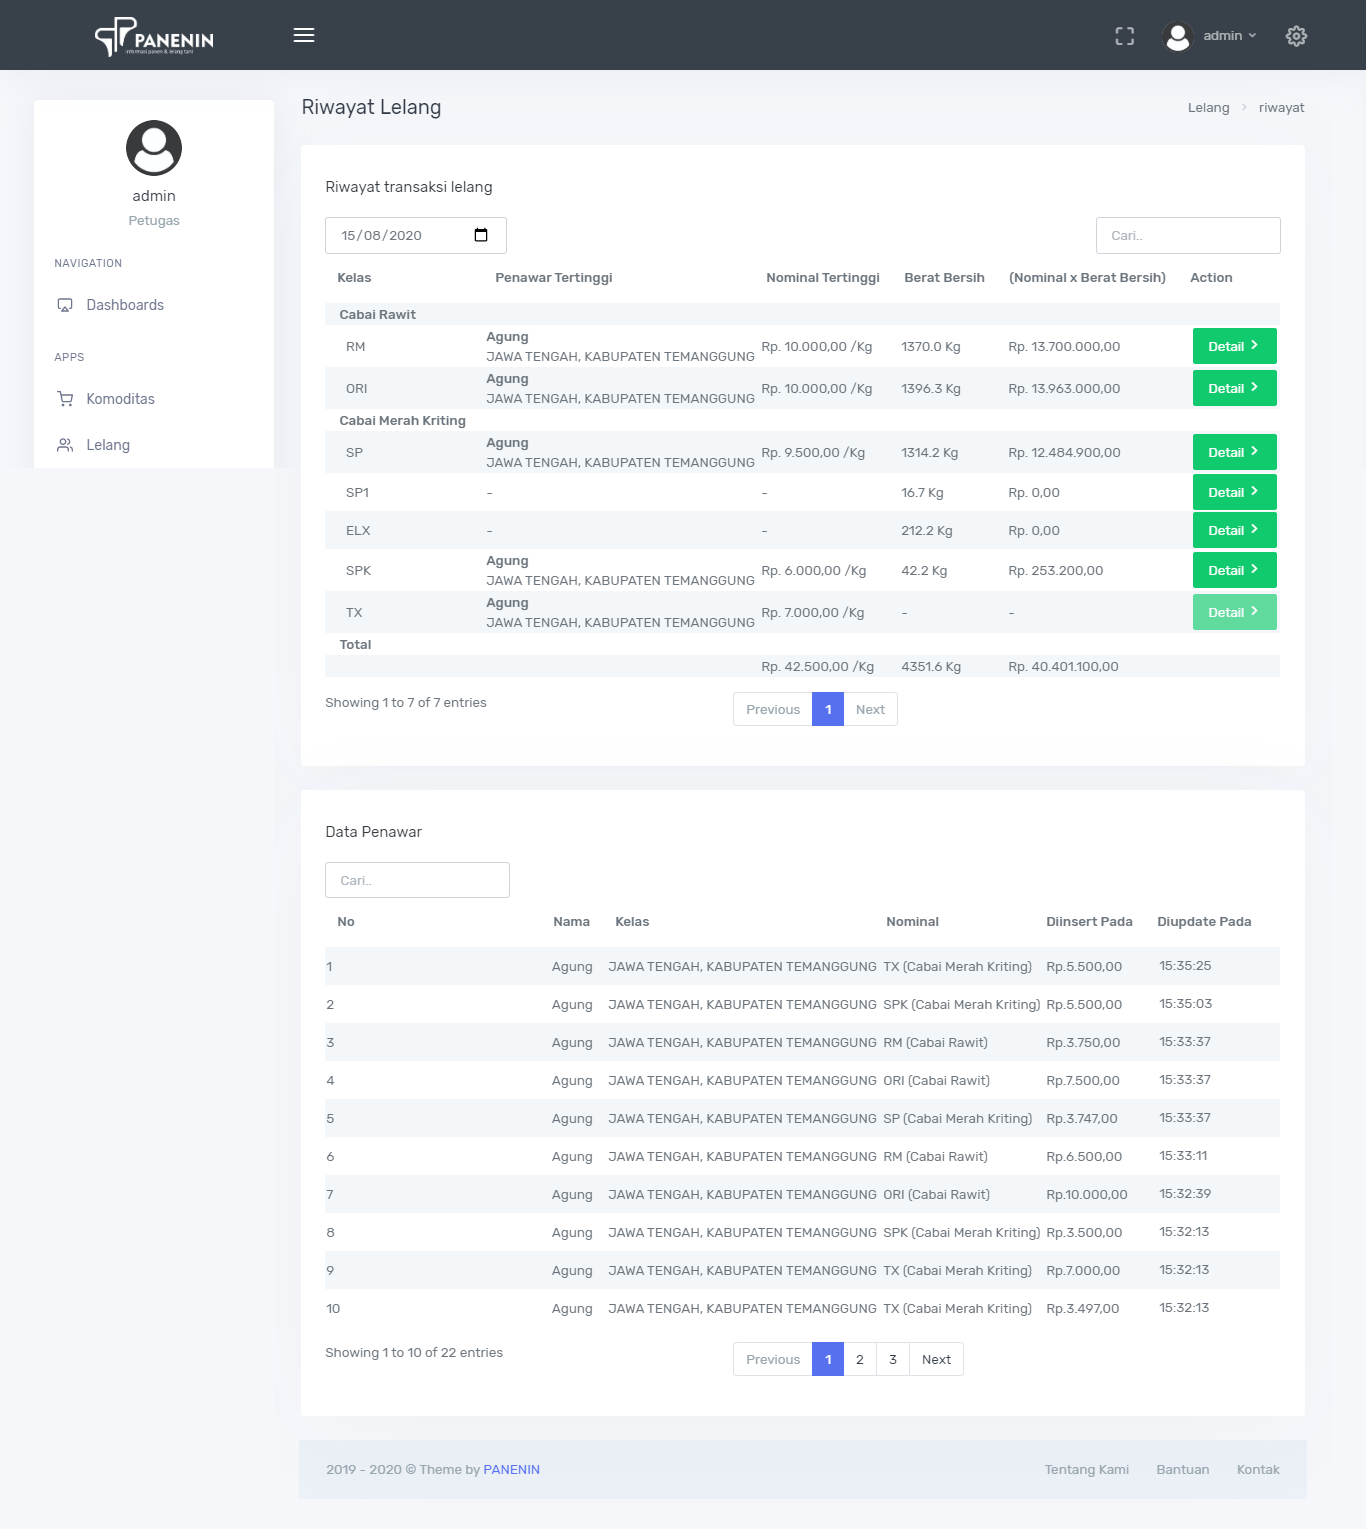Sort by the Nominal Tertinggi column
The image size is (1366, 1529).
[823, 278]
